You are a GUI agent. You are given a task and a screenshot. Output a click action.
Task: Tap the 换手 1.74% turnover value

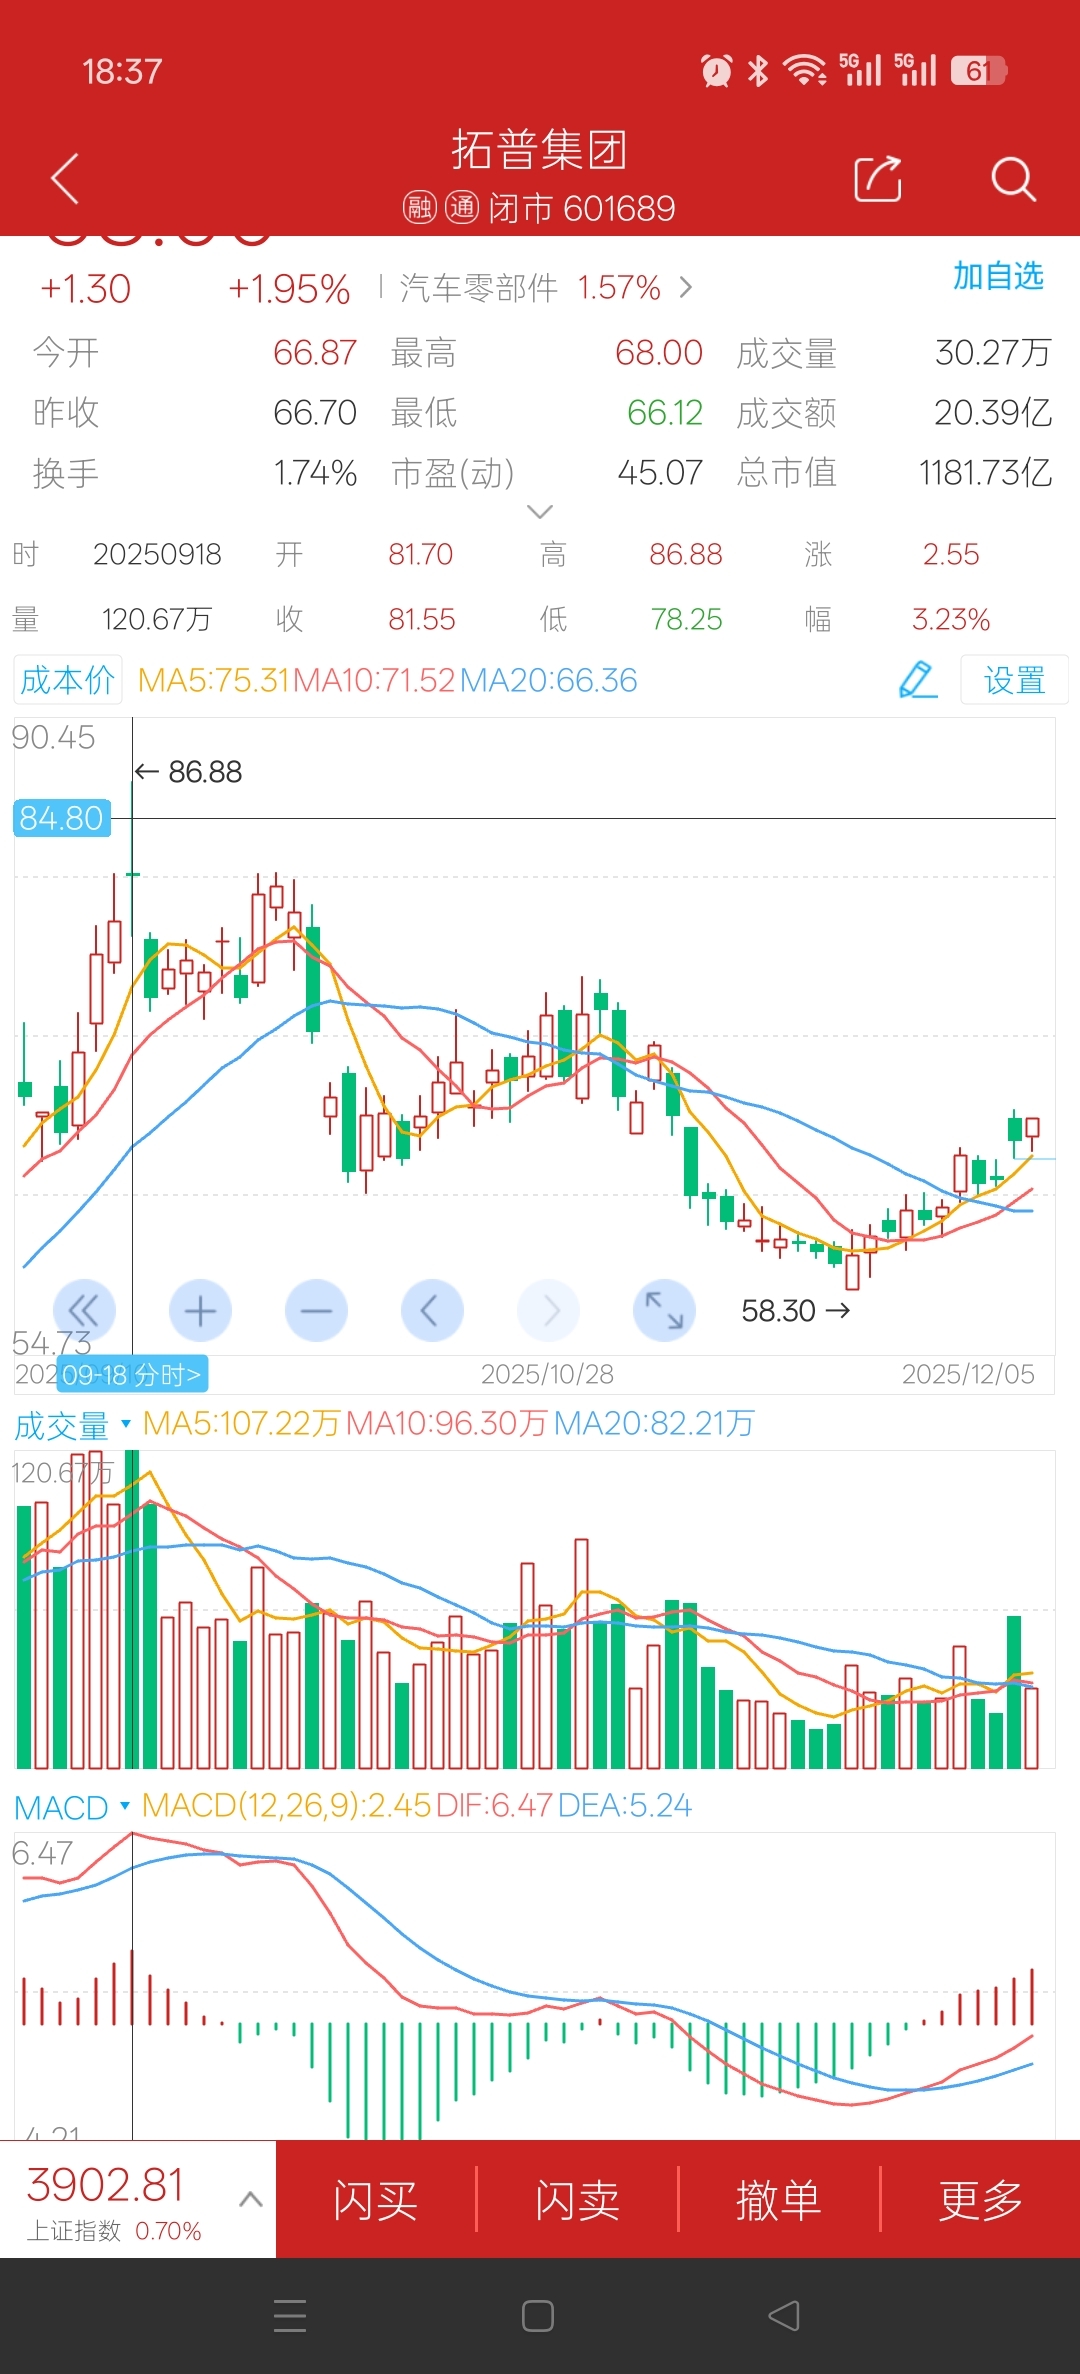coord(315,472)
